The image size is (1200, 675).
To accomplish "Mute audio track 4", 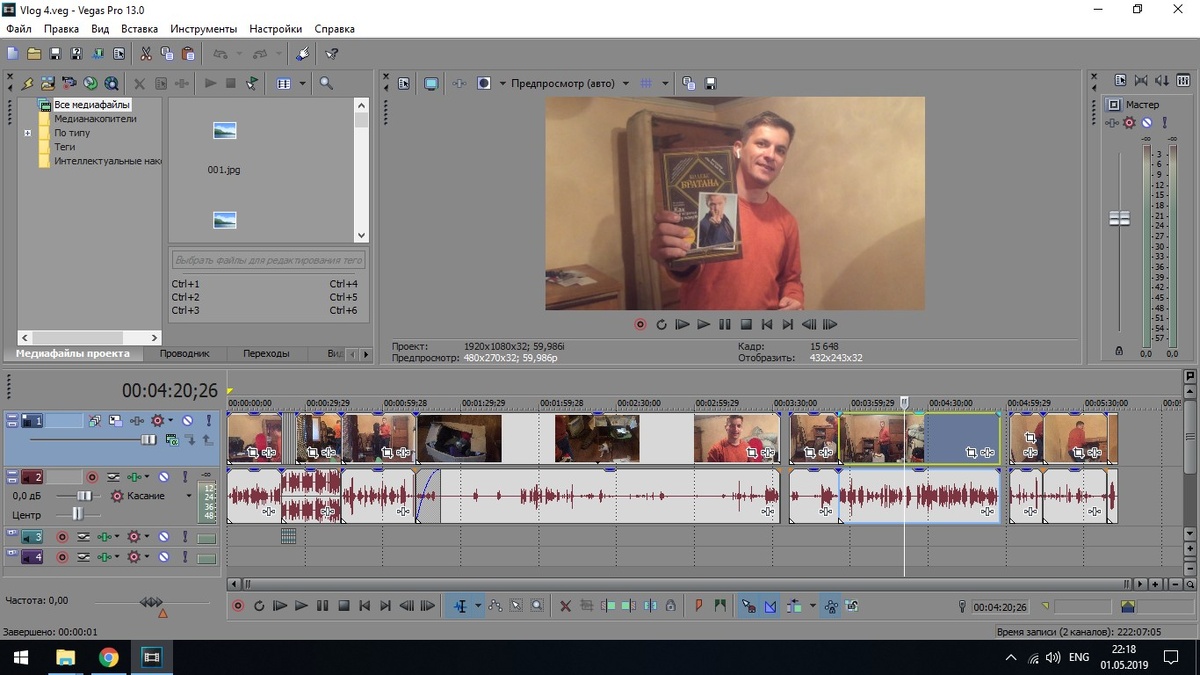I will (164, 557).
